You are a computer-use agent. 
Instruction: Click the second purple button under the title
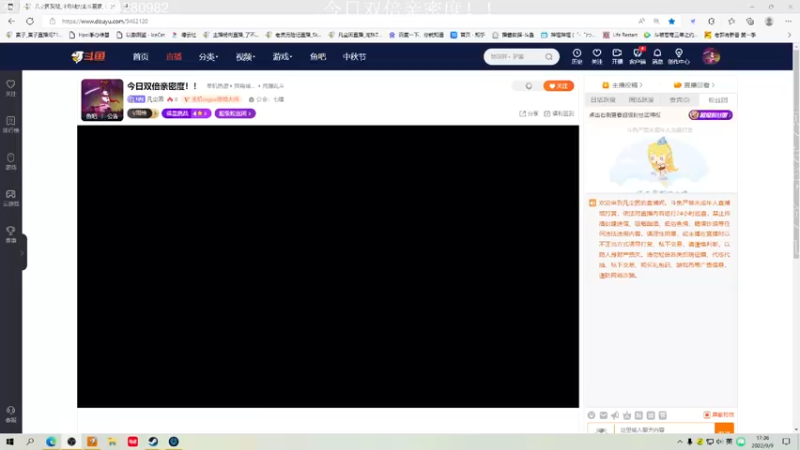(235, 113)
